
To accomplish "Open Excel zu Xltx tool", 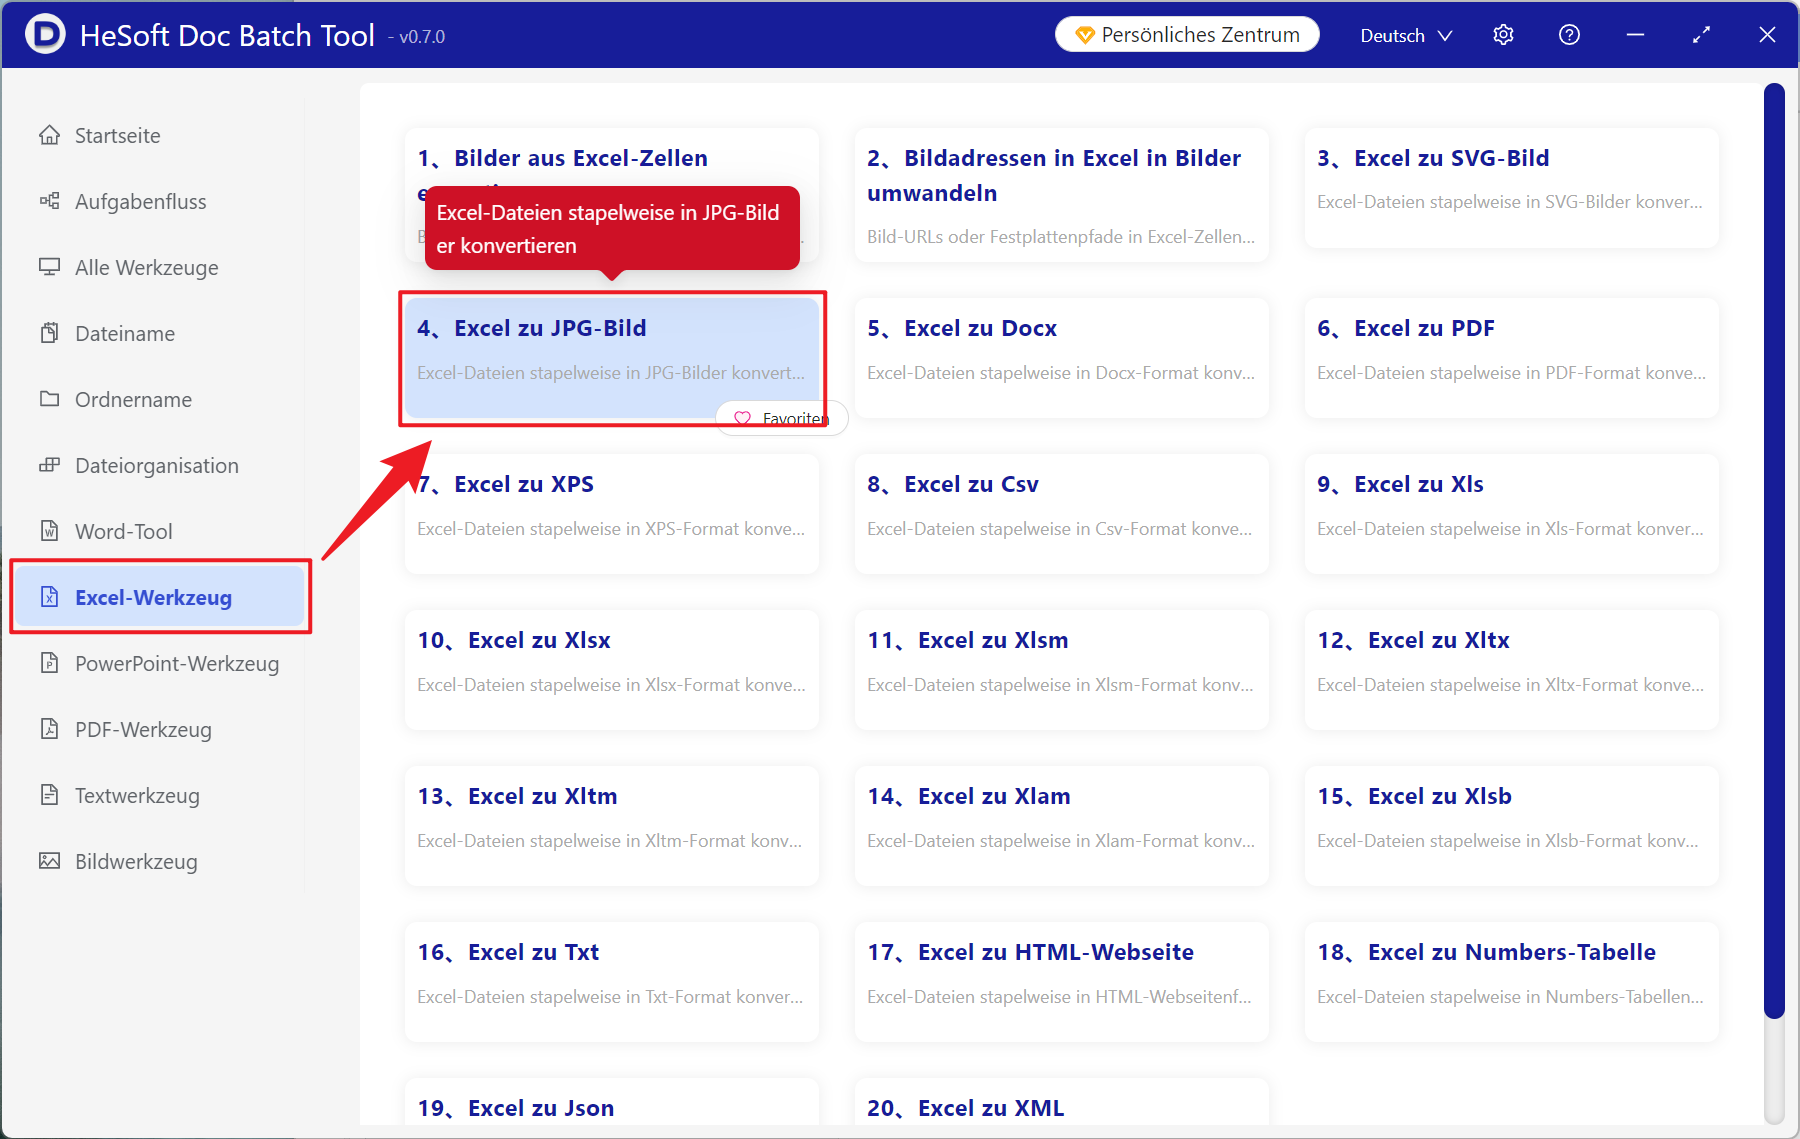I will tap(1511, 670).
